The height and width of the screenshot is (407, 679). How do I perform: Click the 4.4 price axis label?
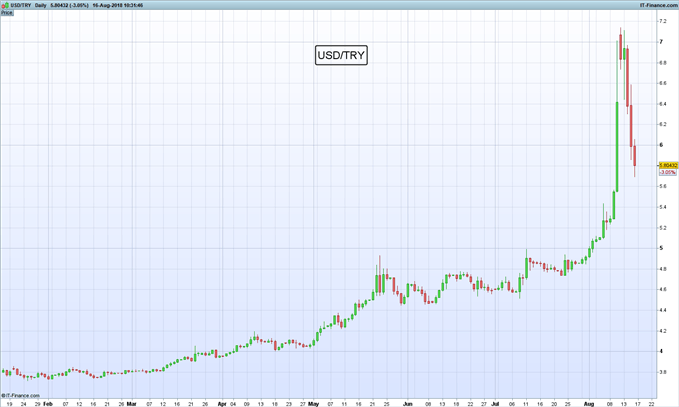point(663,310)
